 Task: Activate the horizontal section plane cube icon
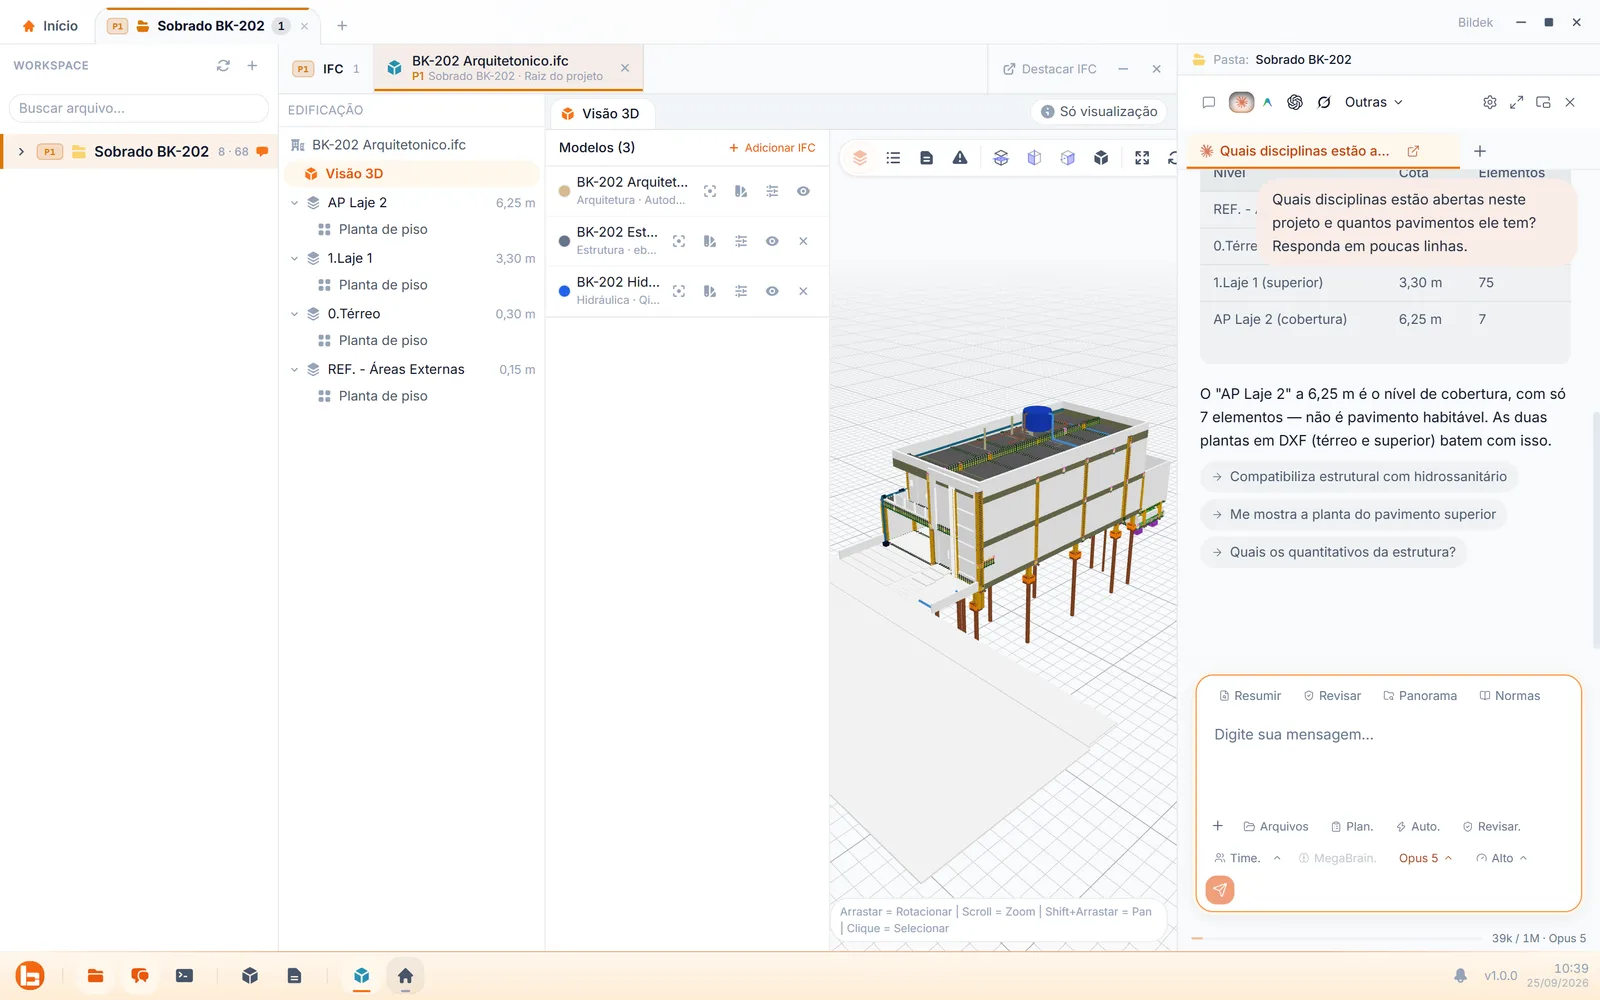click(x=1001, y=158)
